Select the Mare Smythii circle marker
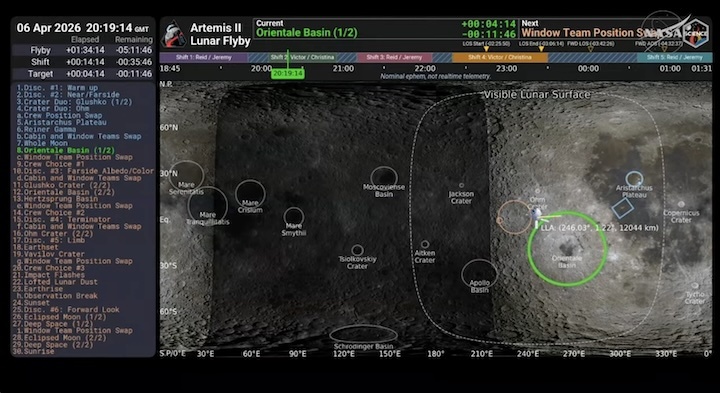The image size is (720, 393). [x=294, y=217]
